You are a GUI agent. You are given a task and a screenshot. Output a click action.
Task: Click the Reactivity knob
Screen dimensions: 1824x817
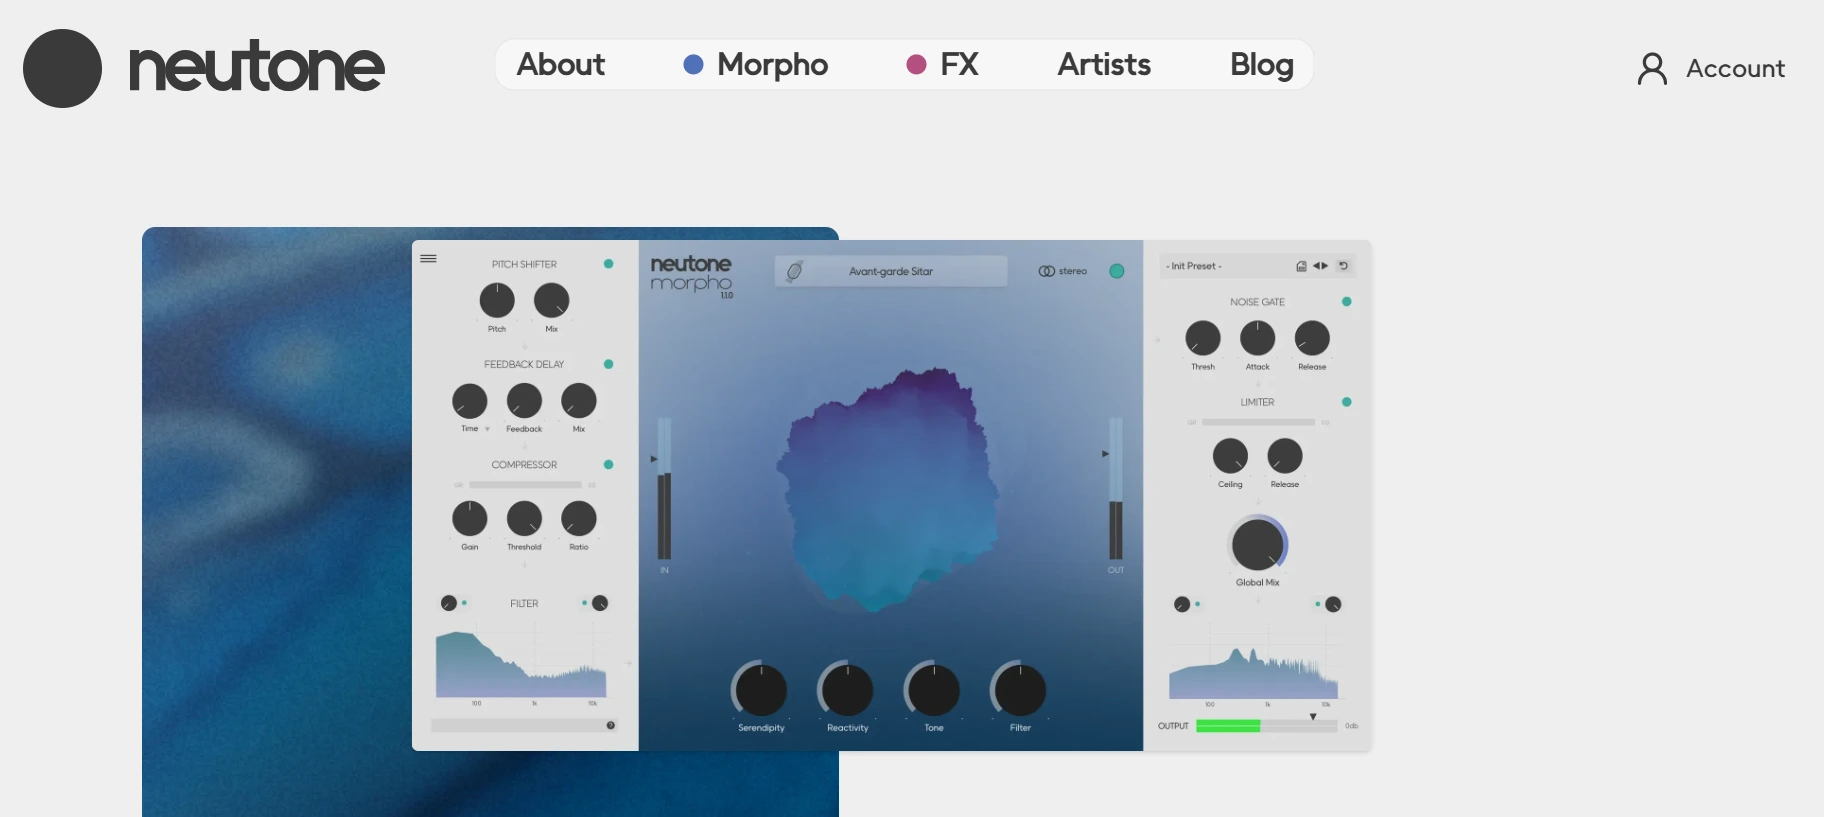[847, 690]
